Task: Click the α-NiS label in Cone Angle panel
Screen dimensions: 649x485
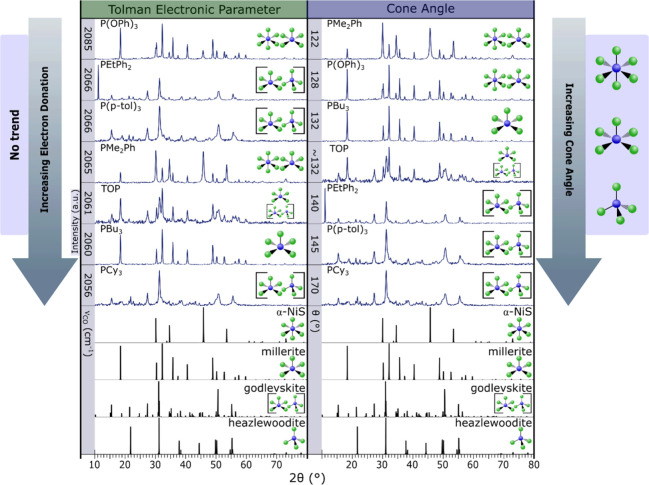Action: (x=517, y=312)
